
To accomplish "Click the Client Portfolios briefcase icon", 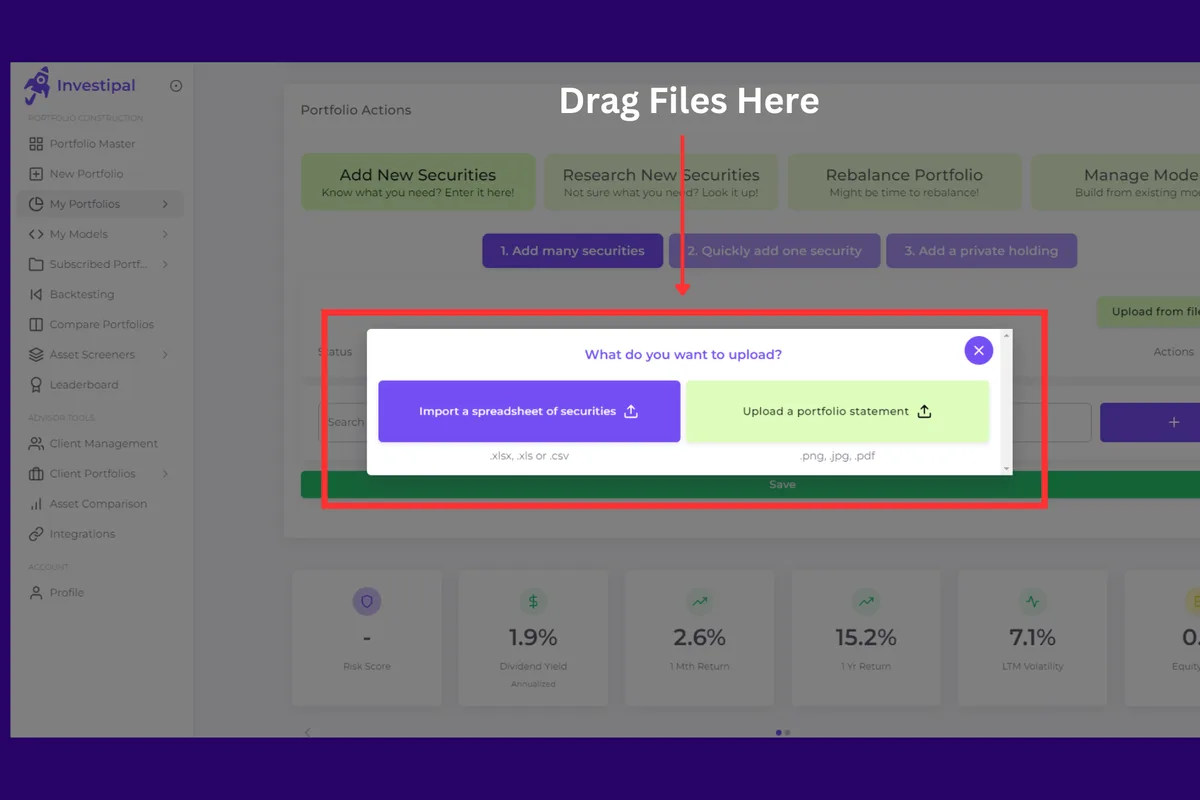I will pos(34,473).
